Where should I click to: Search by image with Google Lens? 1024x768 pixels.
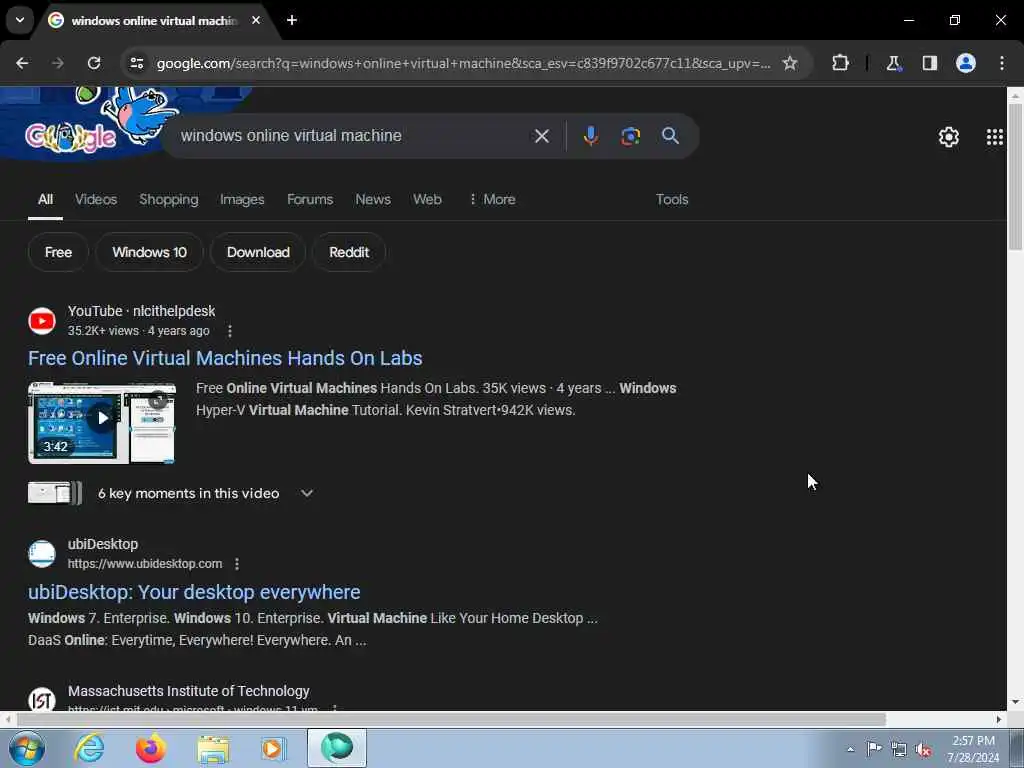pos(630,136)
